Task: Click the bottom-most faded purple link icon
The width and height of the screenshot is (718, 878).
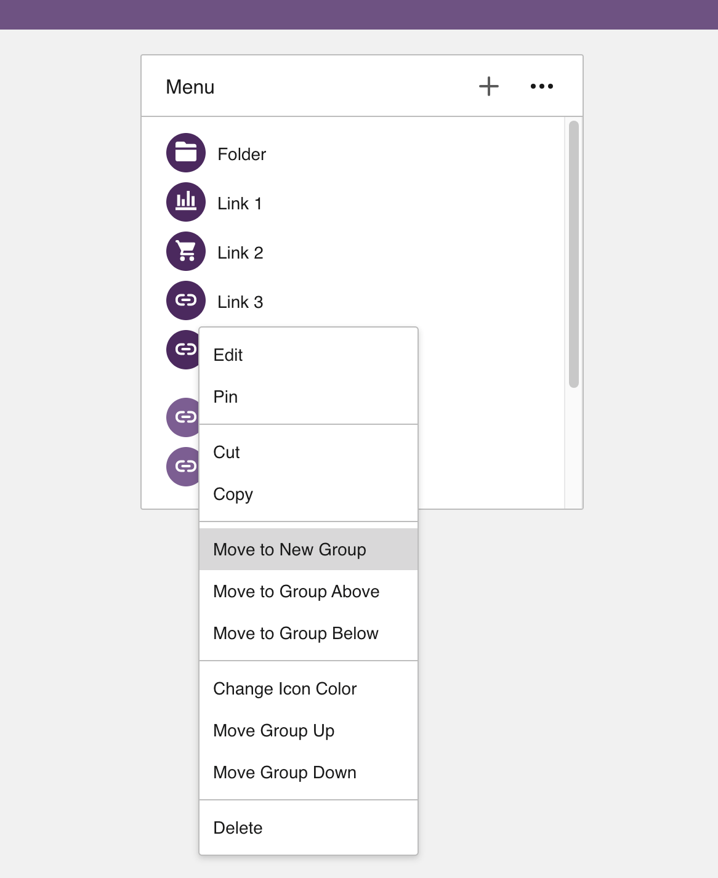Action: coord(182,467)
